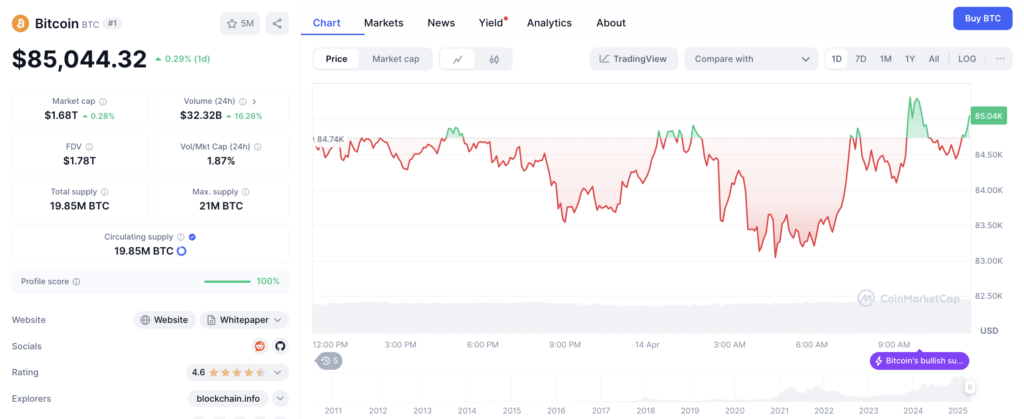Select the Market cap toggle
The width and height of the screenshot is (1024, 419).
click(x=396, y=59)
